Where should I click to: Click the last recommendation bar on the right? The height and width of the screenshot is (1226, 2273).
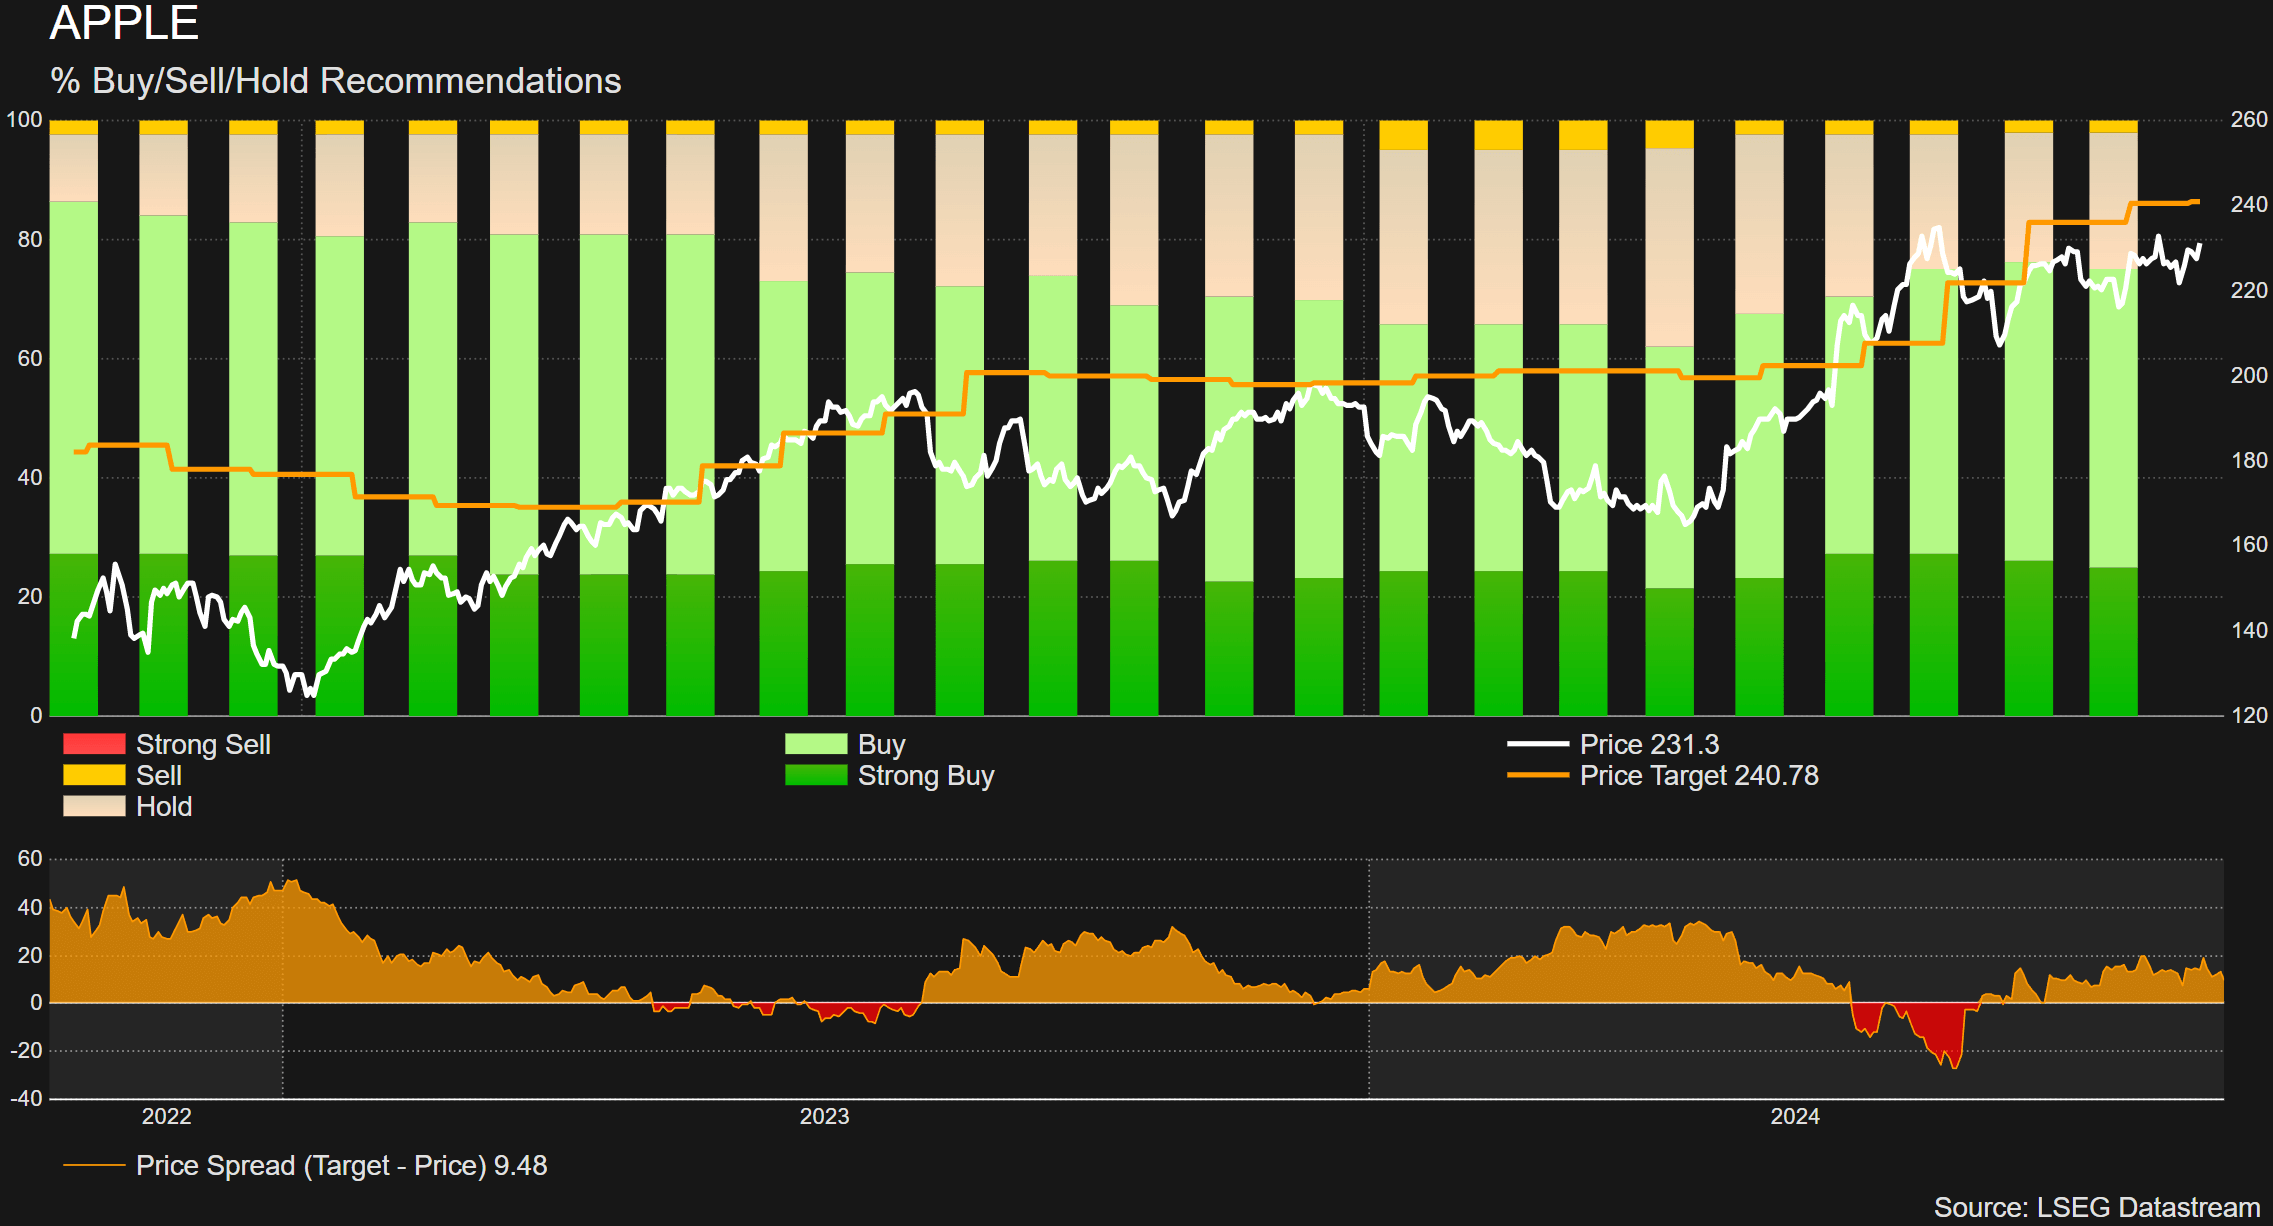click(x=2113, y=418)
